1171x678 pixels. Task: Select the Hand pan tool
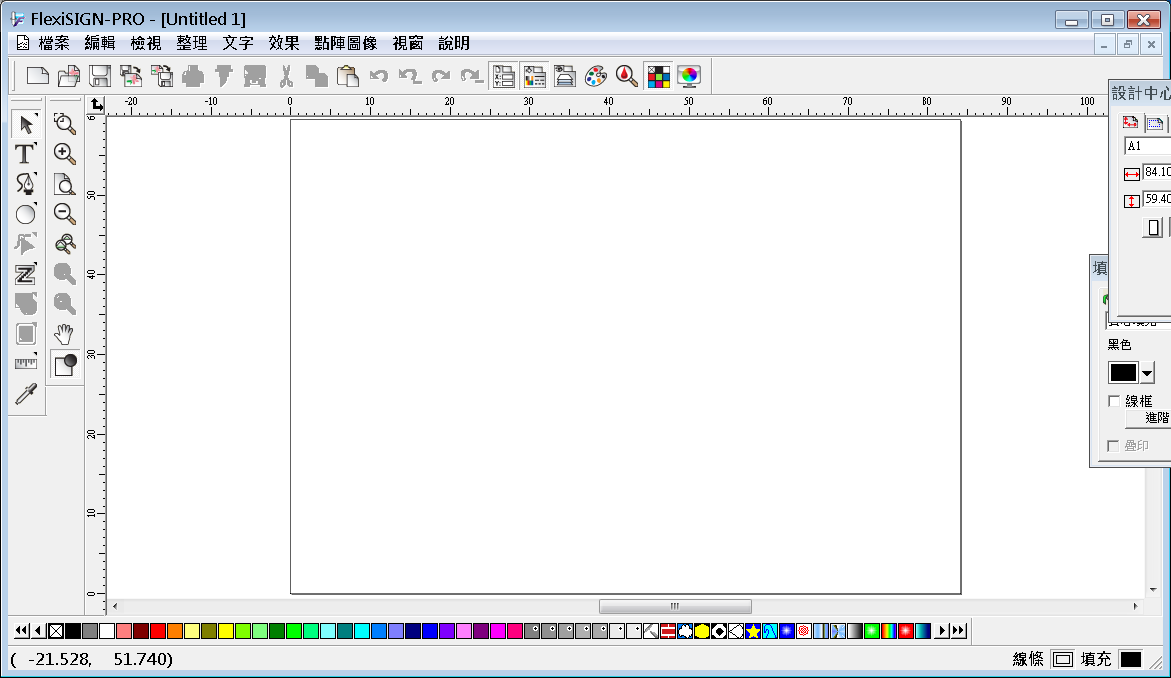pyautogui.click(x=64, y=334)
